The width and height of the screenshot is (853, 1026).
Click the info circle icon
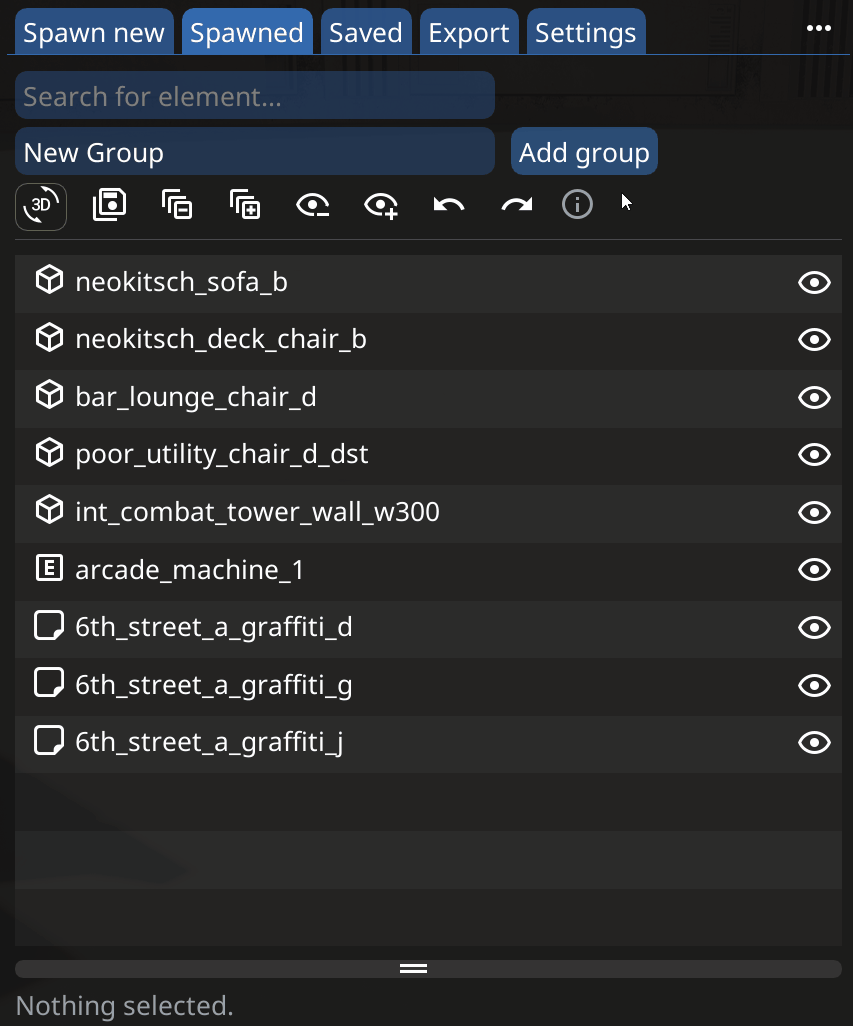click(577, 205)
